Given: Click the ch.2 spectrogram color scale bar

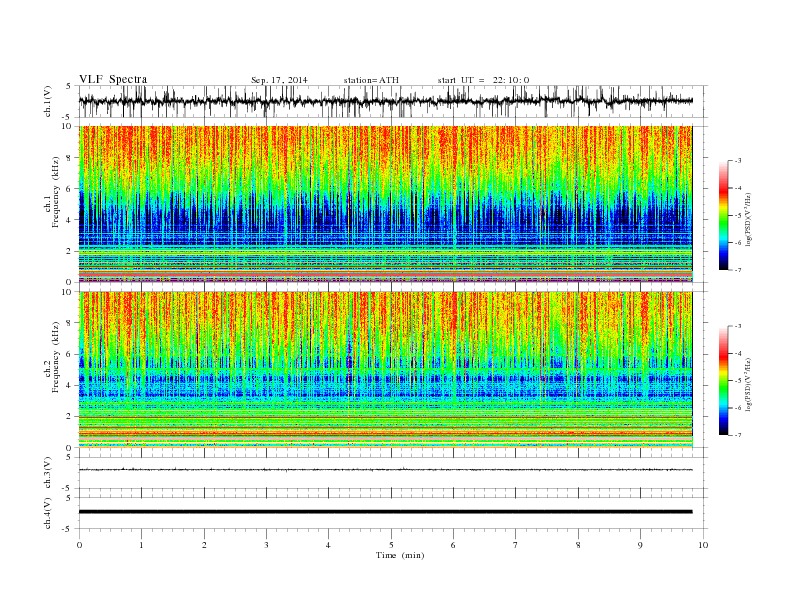Looking at the screenshot, I should 723,381.
